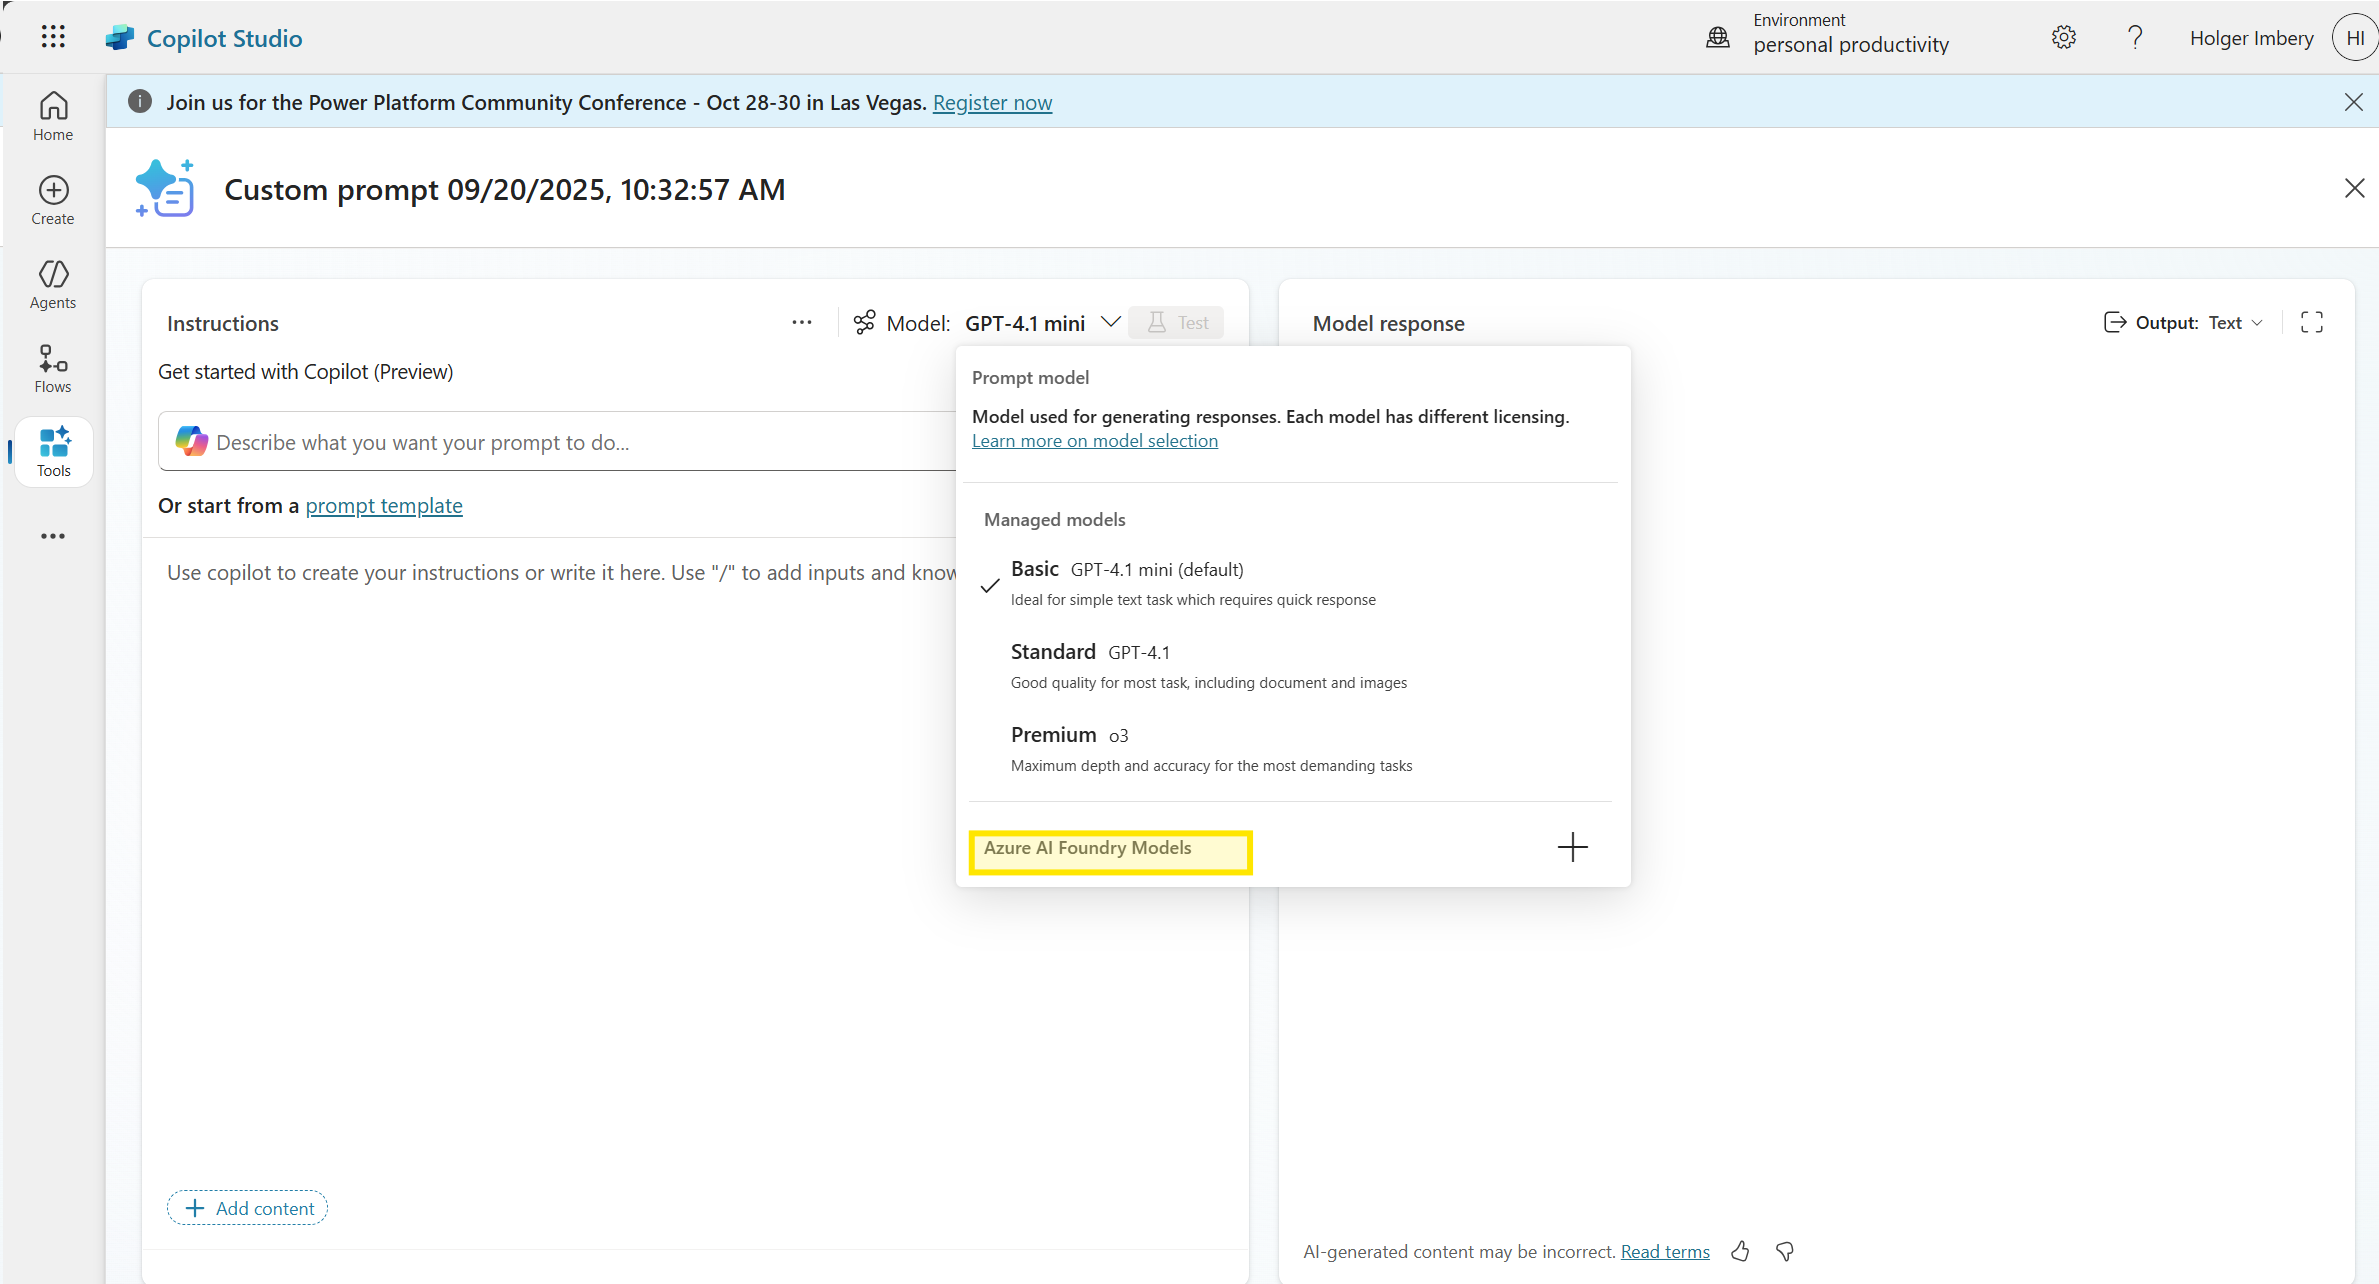Image resolution: width=2379 pixels, height=1284 pixels.
Task: Open the settings gear icon
Action: 2063,38
